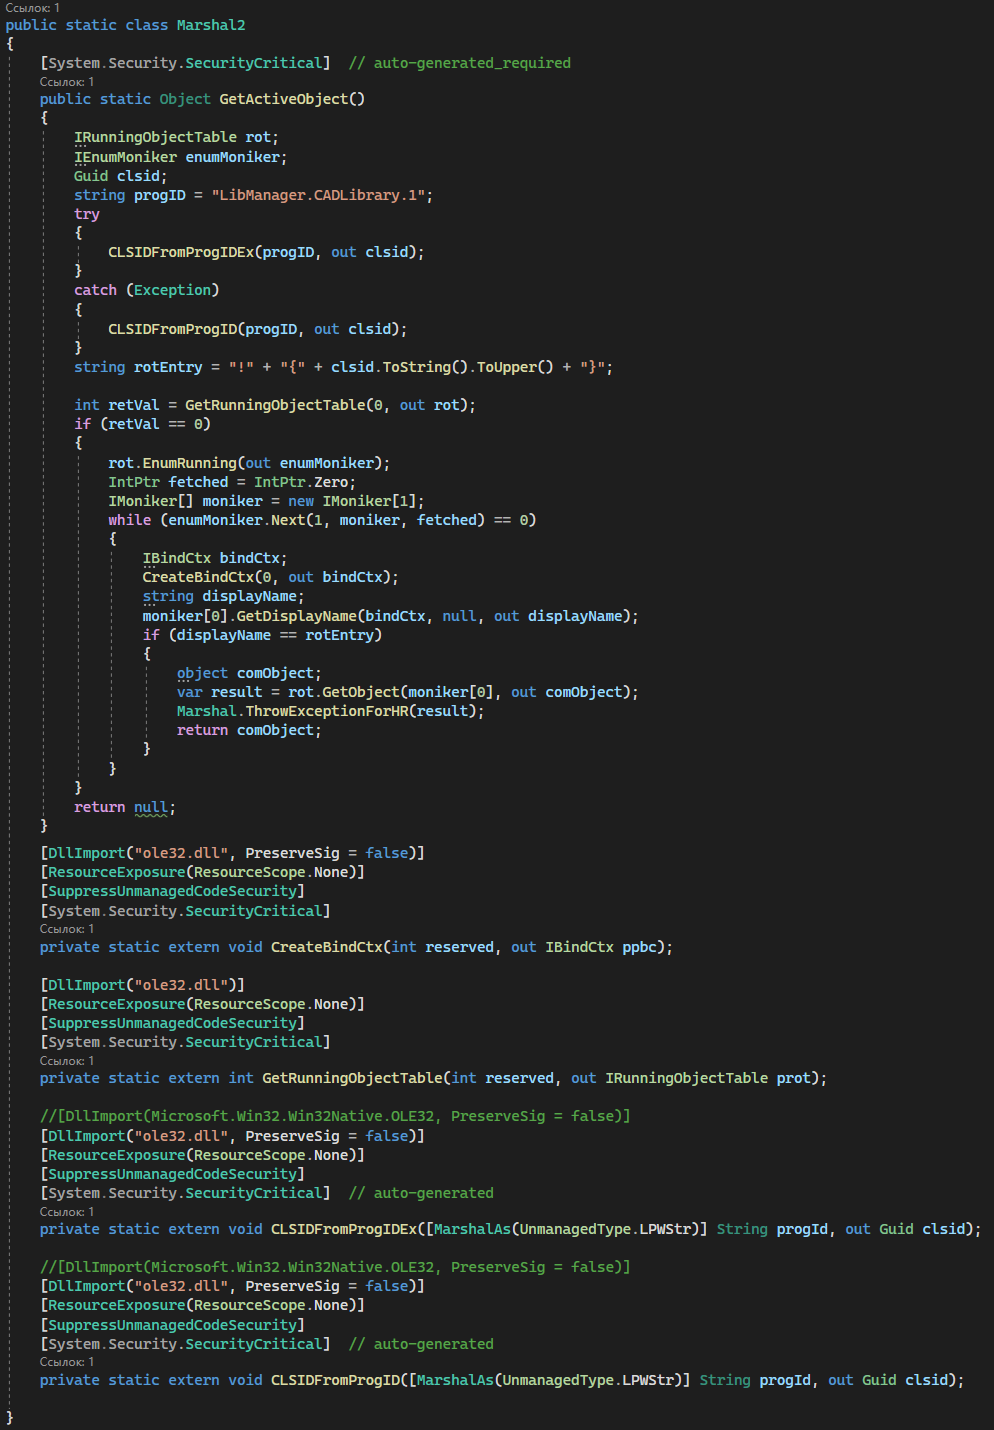Click IEnumMoniker type in variable declaration
The height and width of the screenshot is (1430, 994).
[125, 157]
